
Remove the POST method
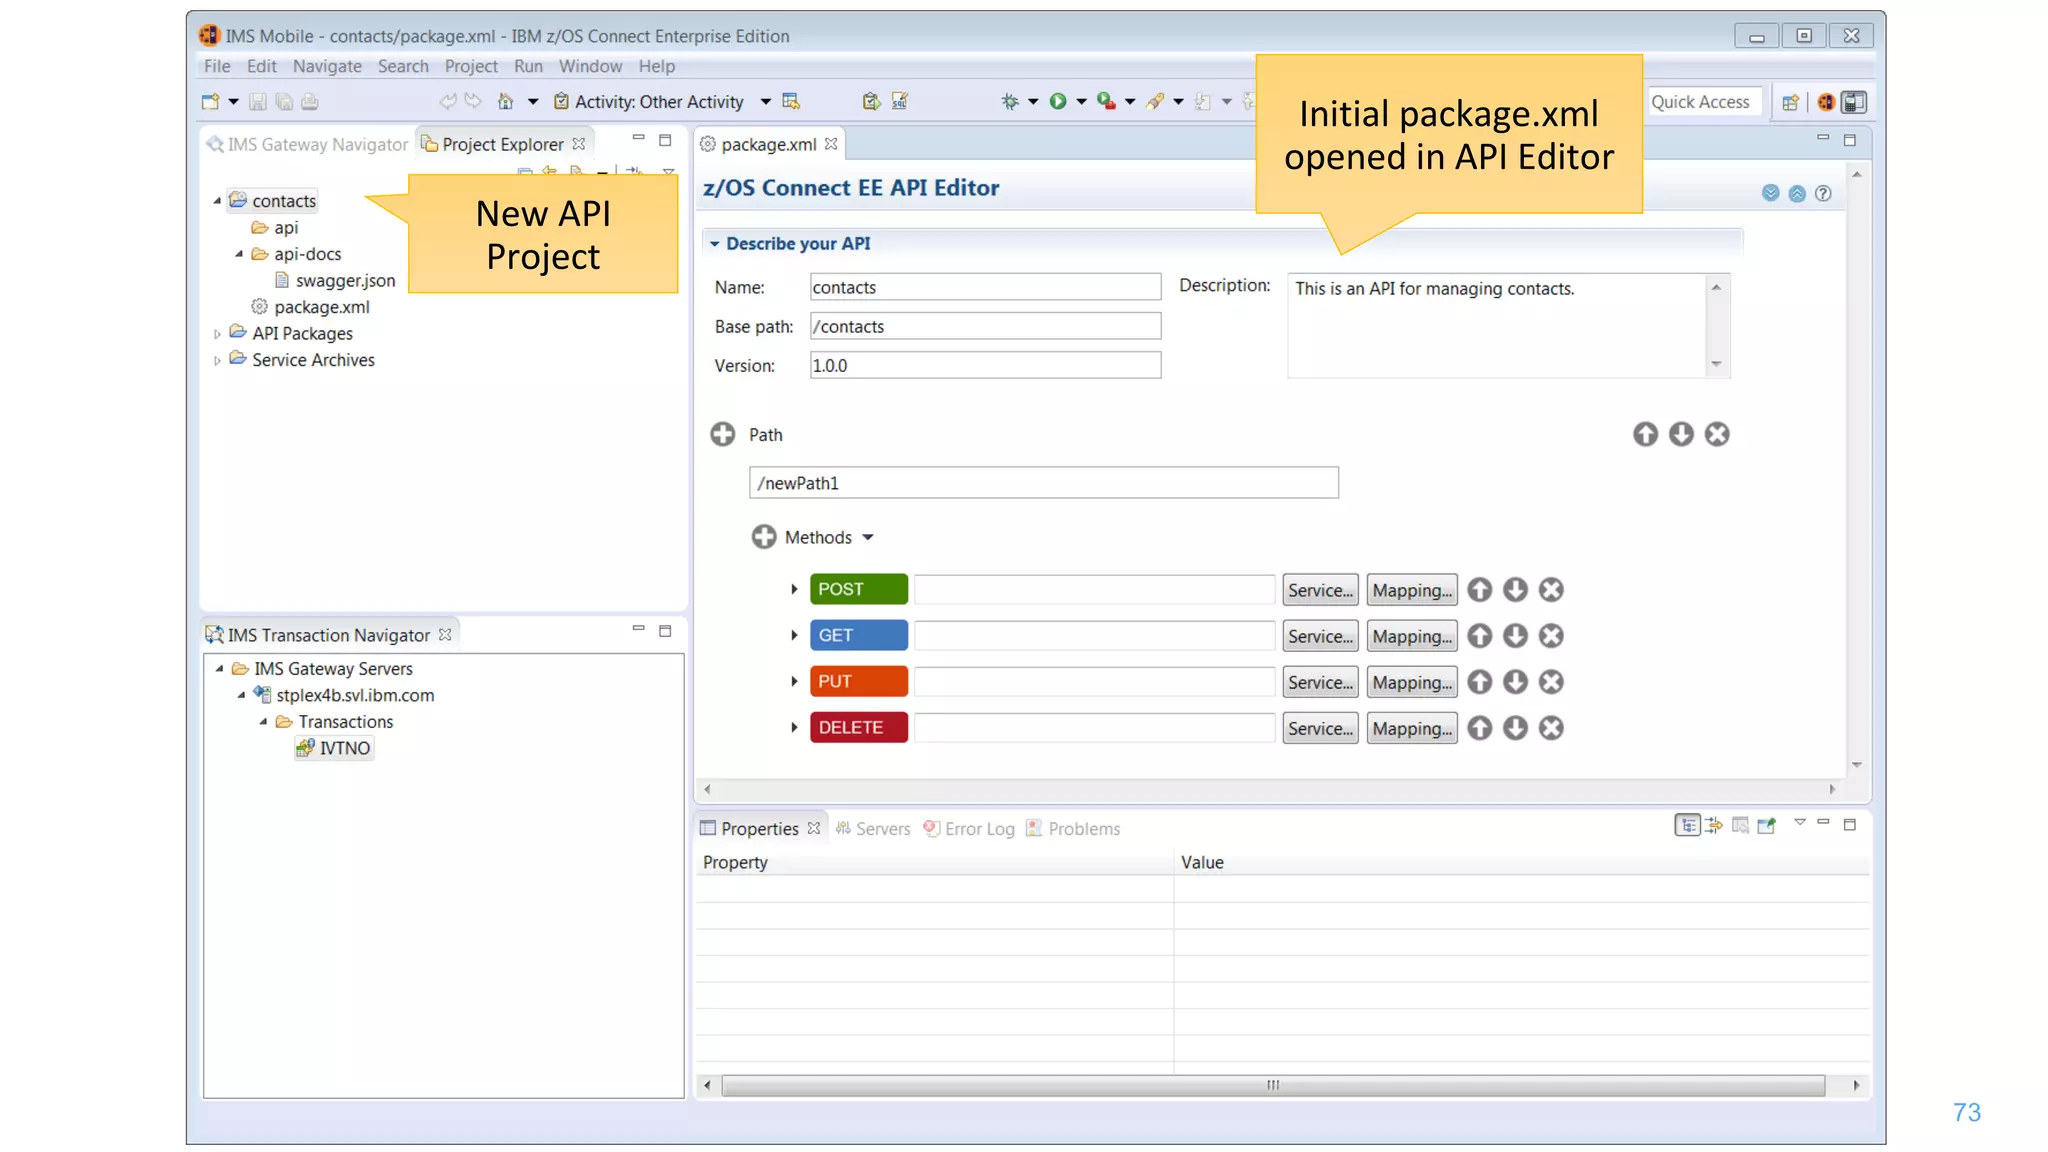coord(1552,590)
